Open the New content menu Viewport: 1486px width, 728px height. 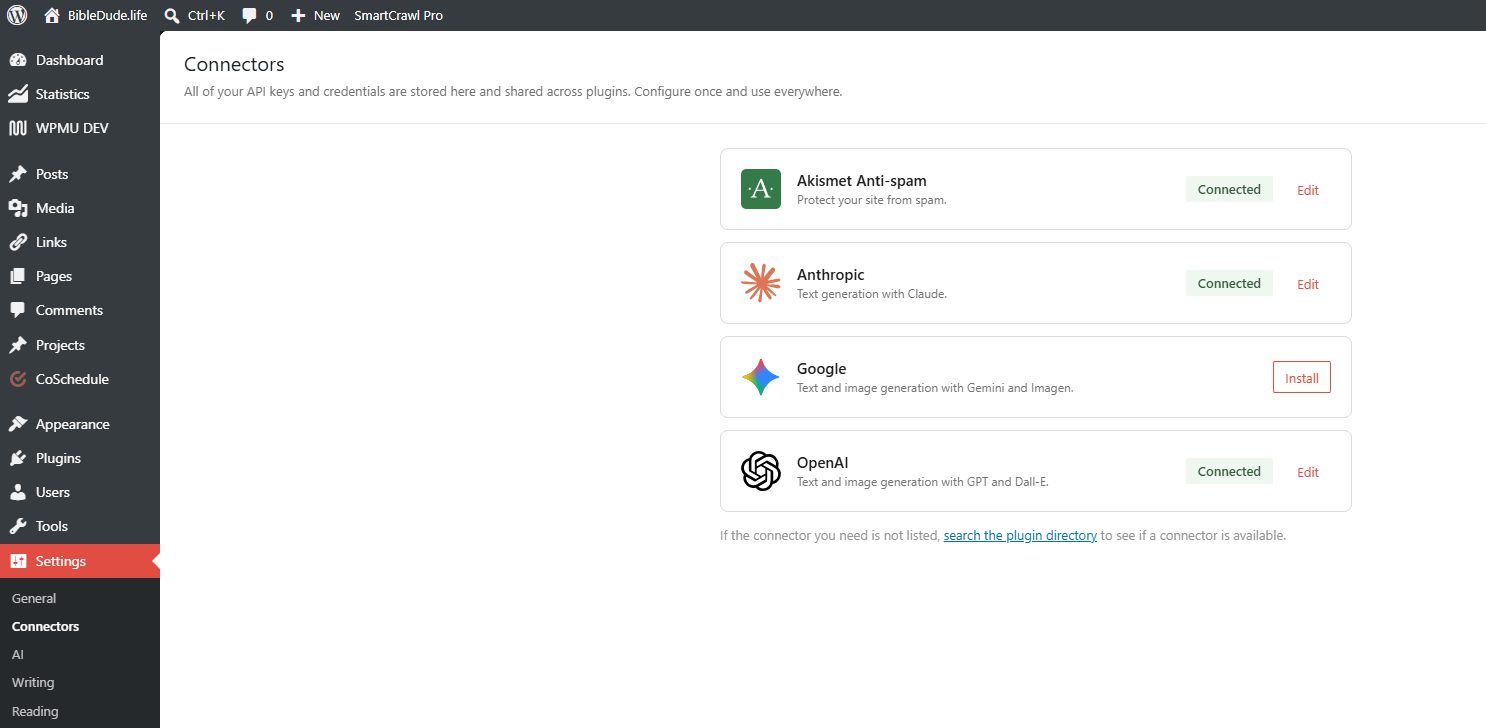point(315,15)
